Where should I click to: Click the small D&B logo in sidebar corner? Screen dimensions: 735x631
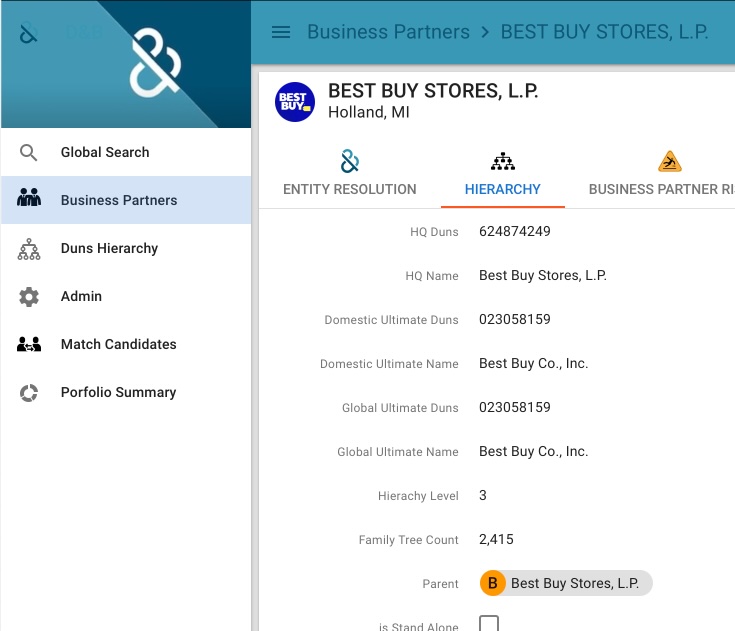click(28, 33)
